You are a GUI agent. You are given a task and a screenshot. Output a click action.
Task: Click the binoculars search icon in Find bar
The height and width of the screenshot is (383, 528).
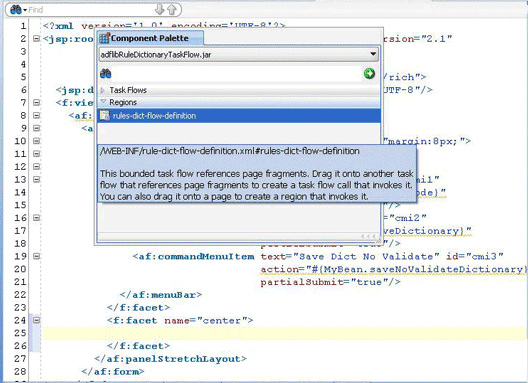click(16, 9)
